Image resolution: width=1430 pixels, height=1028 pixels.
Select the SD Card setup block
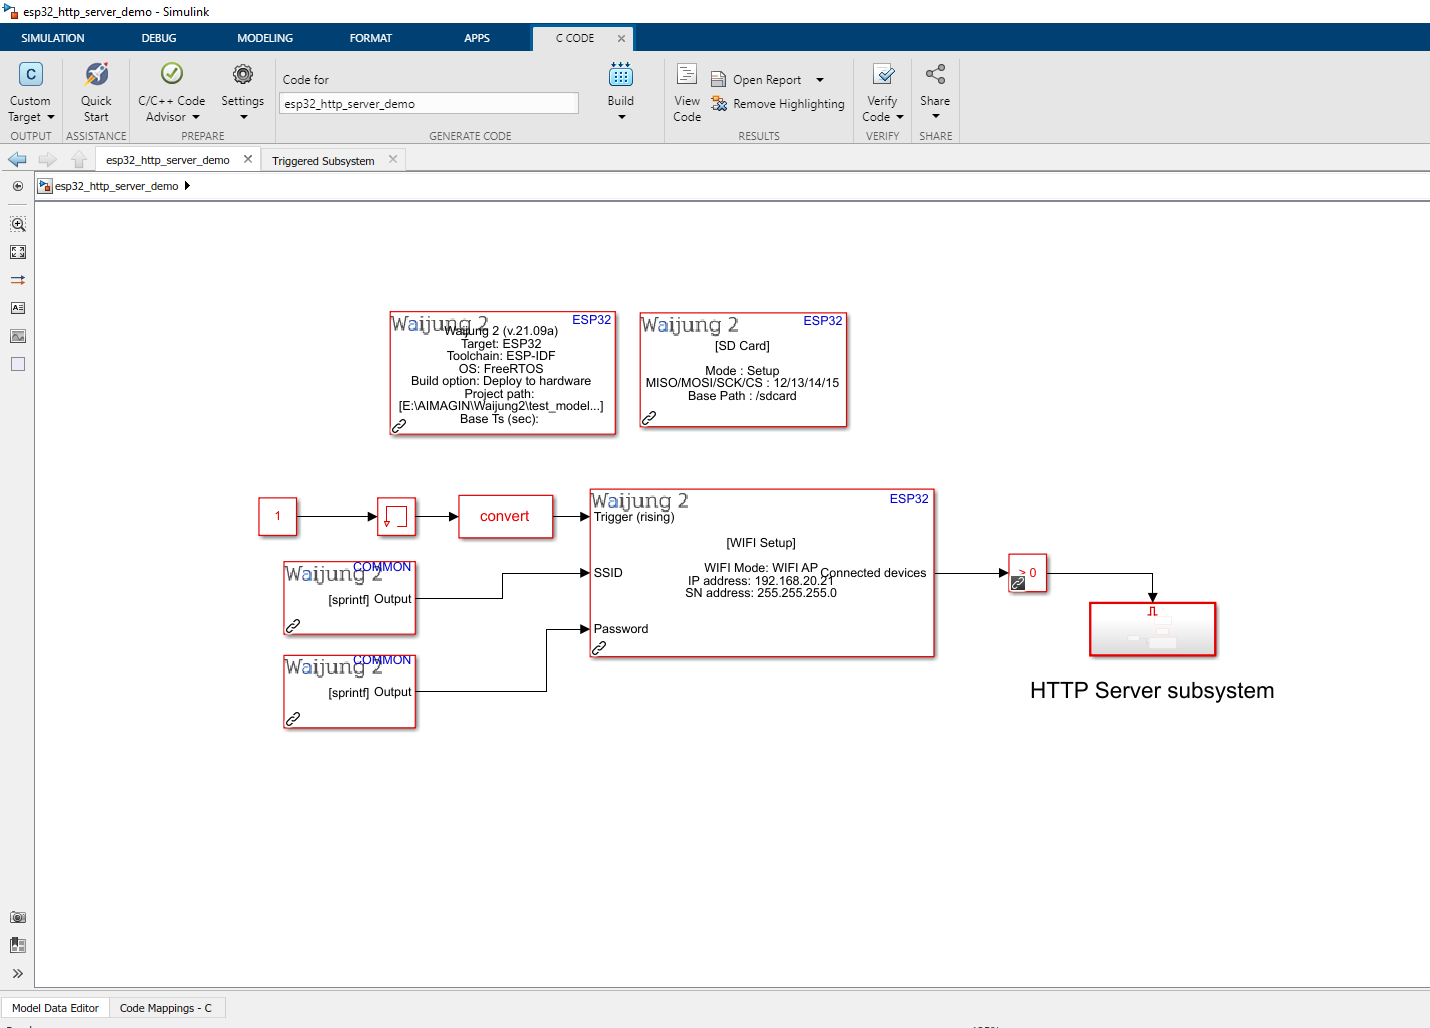(x=743, y=370)
